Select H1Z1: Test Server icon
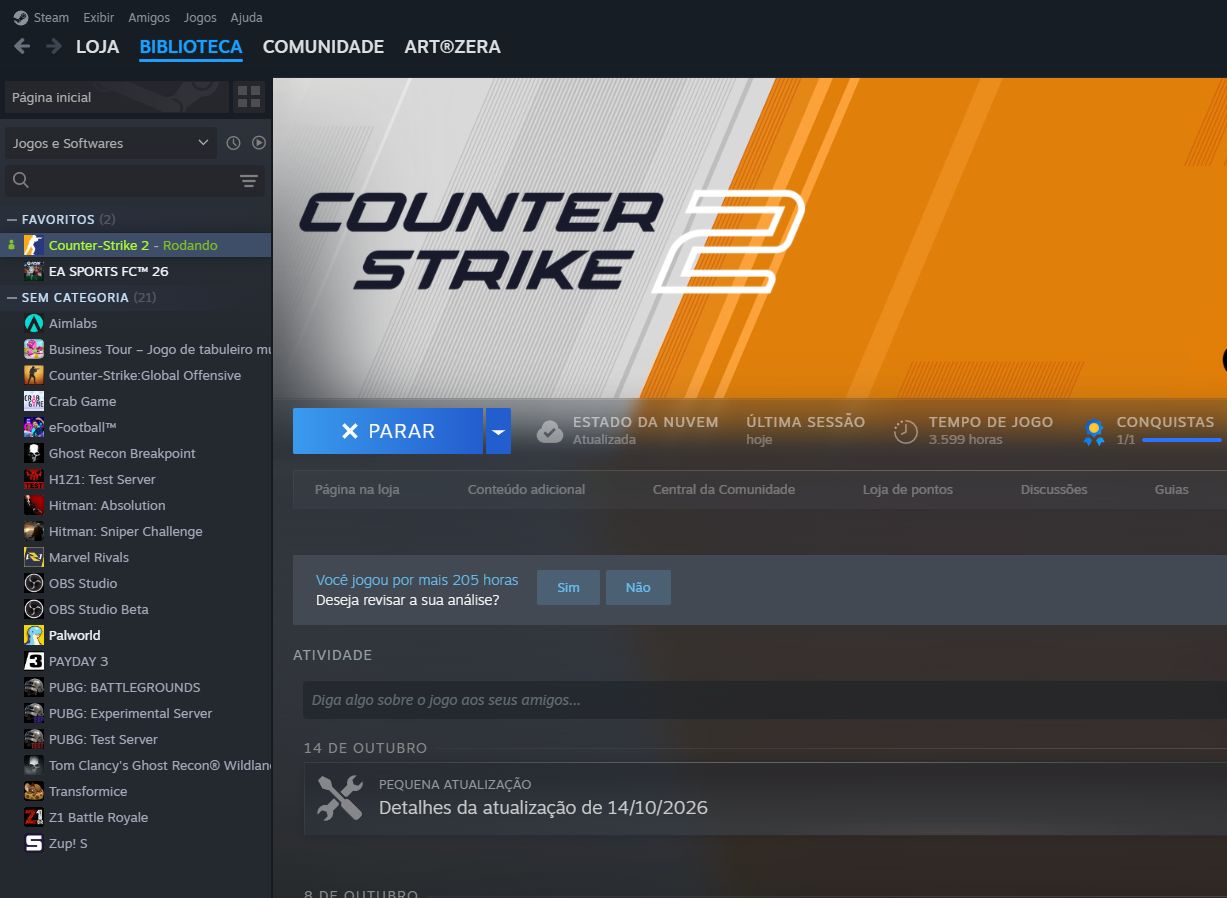1227x898 pixels. click(33, 479)
